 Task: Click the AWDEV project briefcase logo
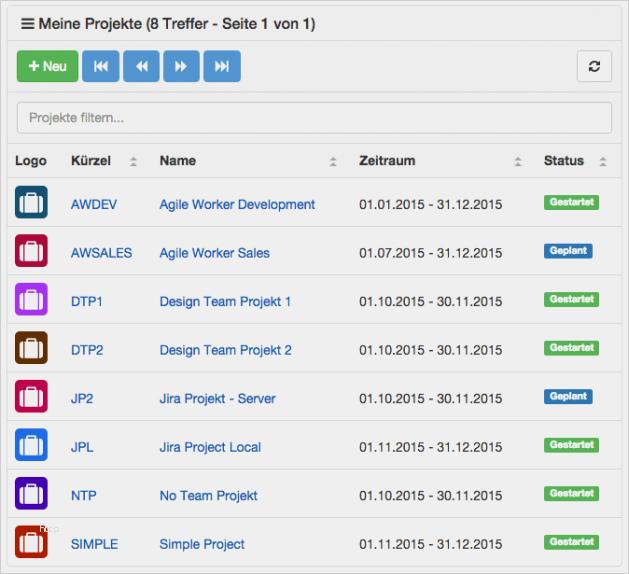click(31, 202)
